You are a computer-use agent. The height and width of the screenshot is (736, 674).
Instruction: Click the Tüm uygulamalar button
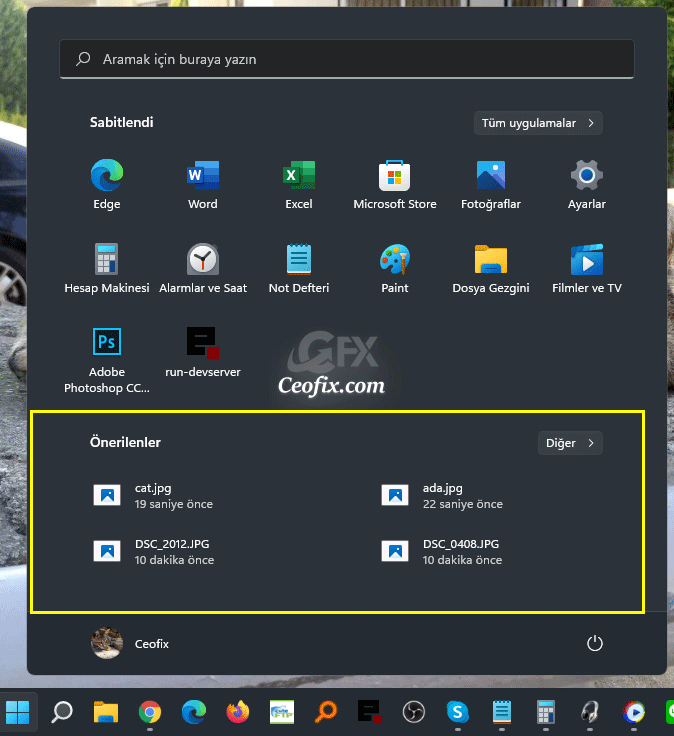click(x=538, y=123)
